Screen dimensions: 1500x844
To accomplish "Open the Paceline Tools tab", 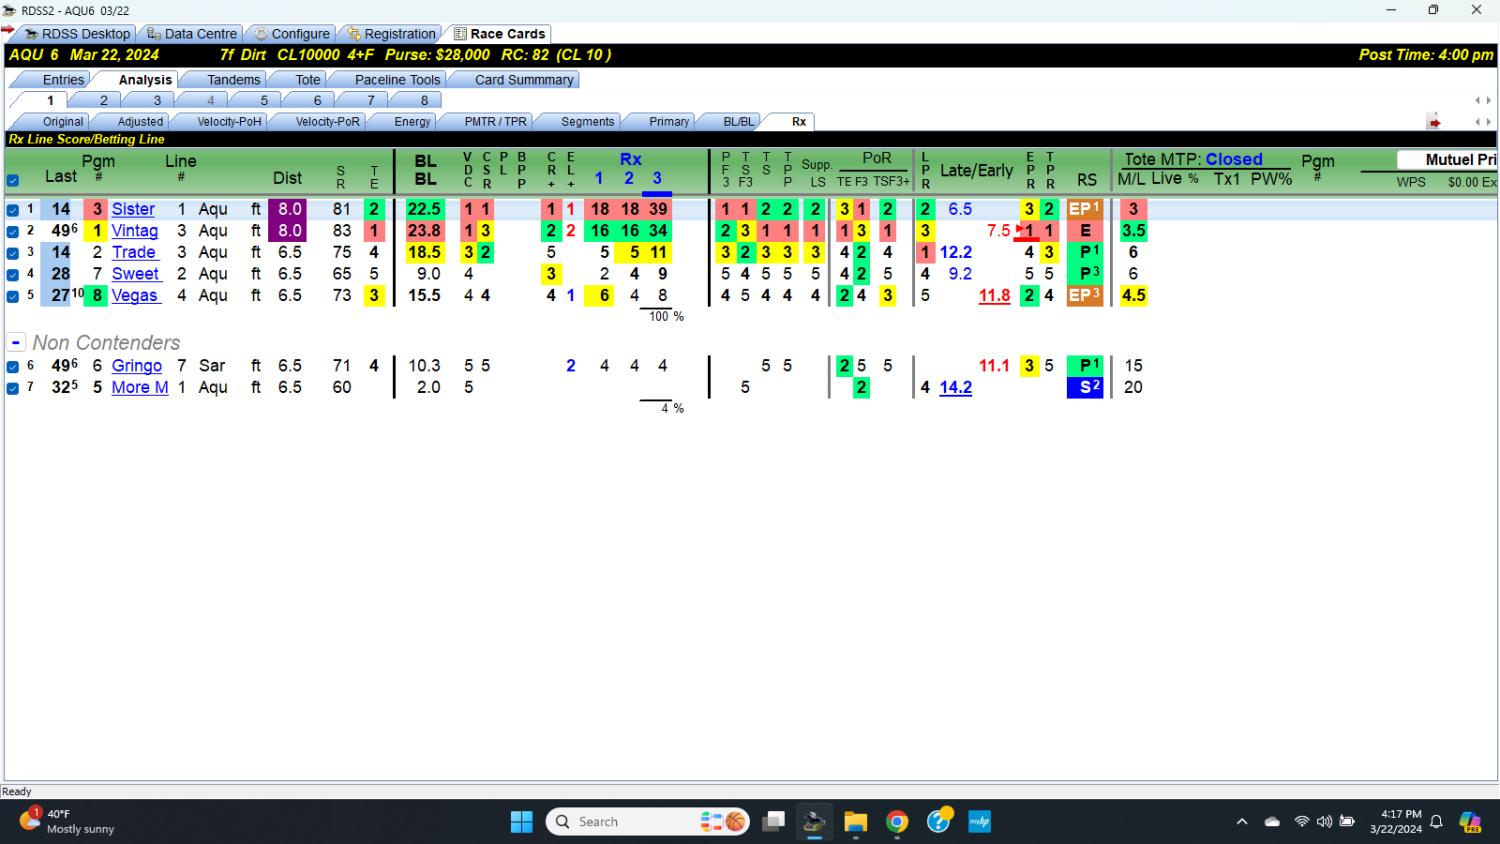I will (x=397, y=80).
